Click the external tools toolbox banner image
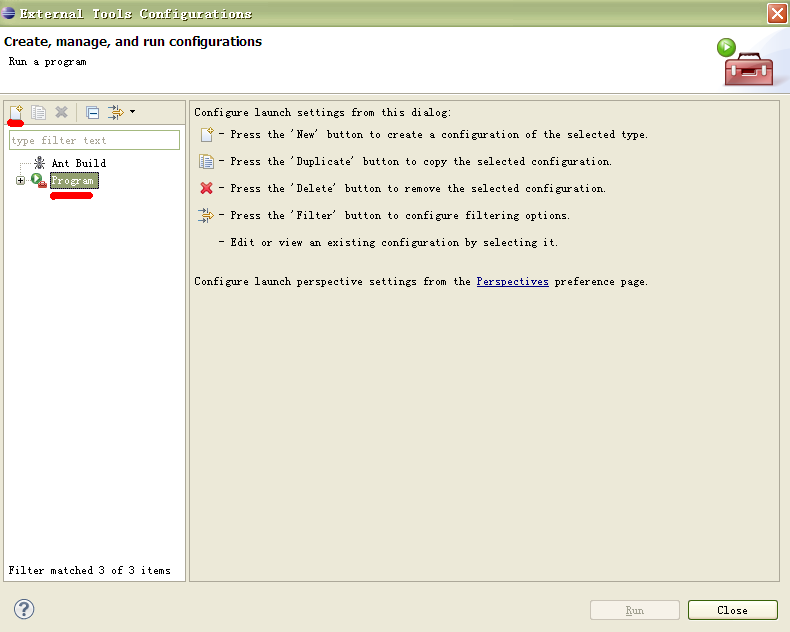The image size is (790, 632). pos(745,62)
